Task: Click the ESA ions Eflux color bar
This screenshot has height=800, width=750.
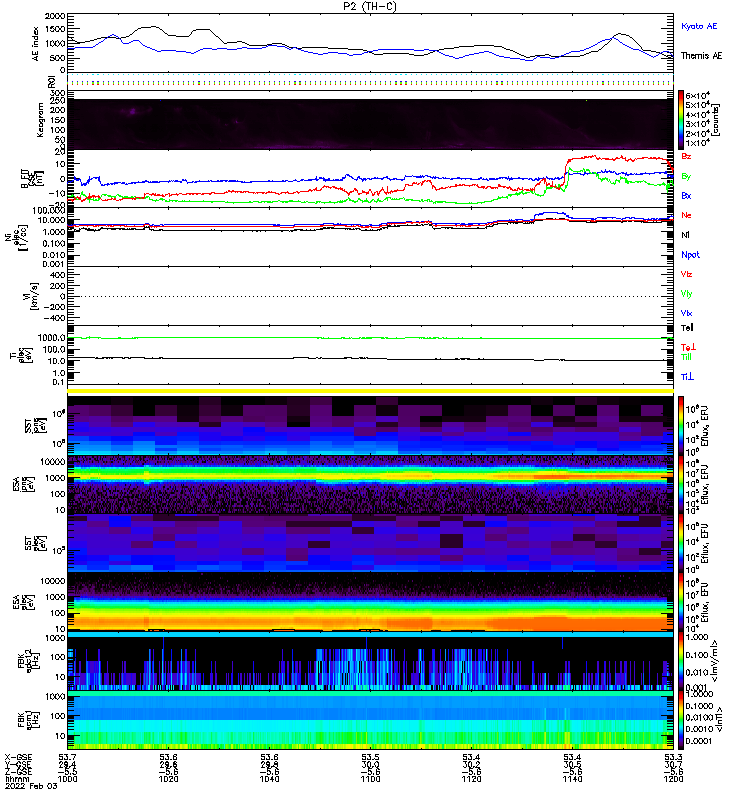Action: [x=681, y=485]
